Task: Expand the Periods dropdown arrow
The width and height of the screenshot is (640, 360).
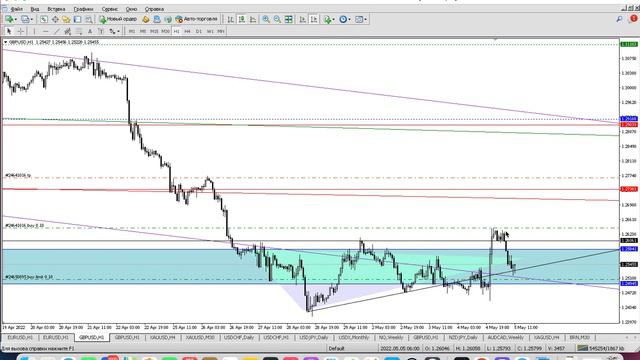Action: pyautogui.click(x=349, y=19)
